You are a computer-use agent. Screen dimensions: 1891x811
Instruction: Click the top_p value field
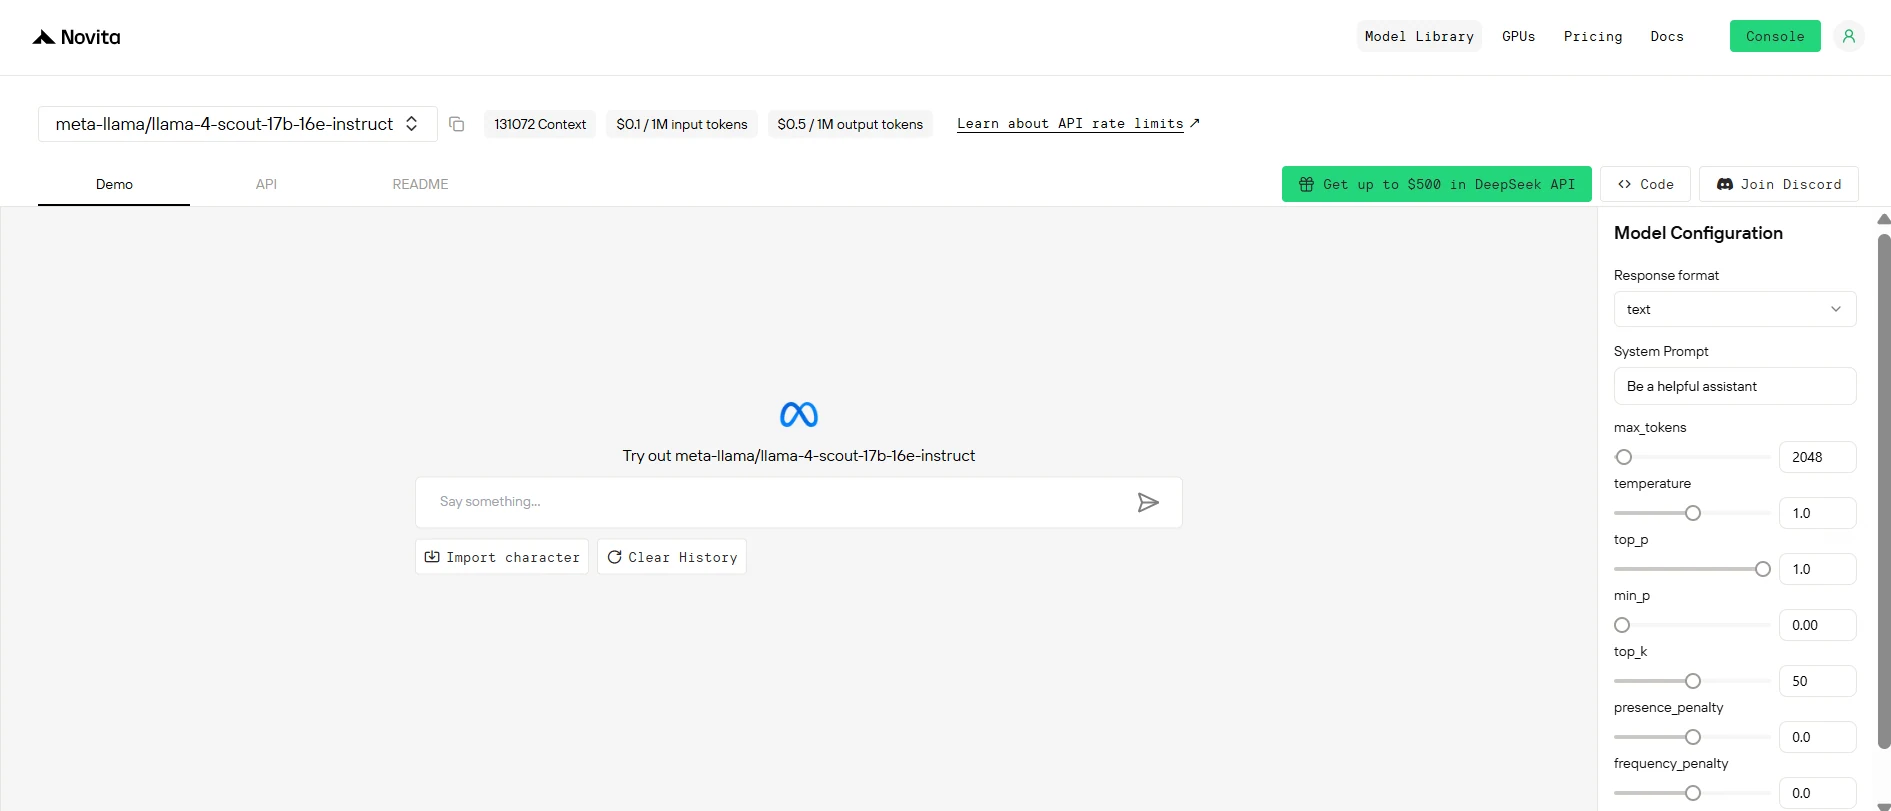click(1817, 569)
